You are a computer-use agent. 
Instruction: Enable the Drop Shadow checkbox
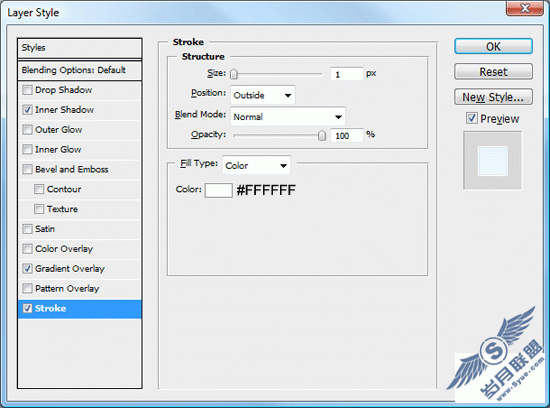tap(27, 90)
